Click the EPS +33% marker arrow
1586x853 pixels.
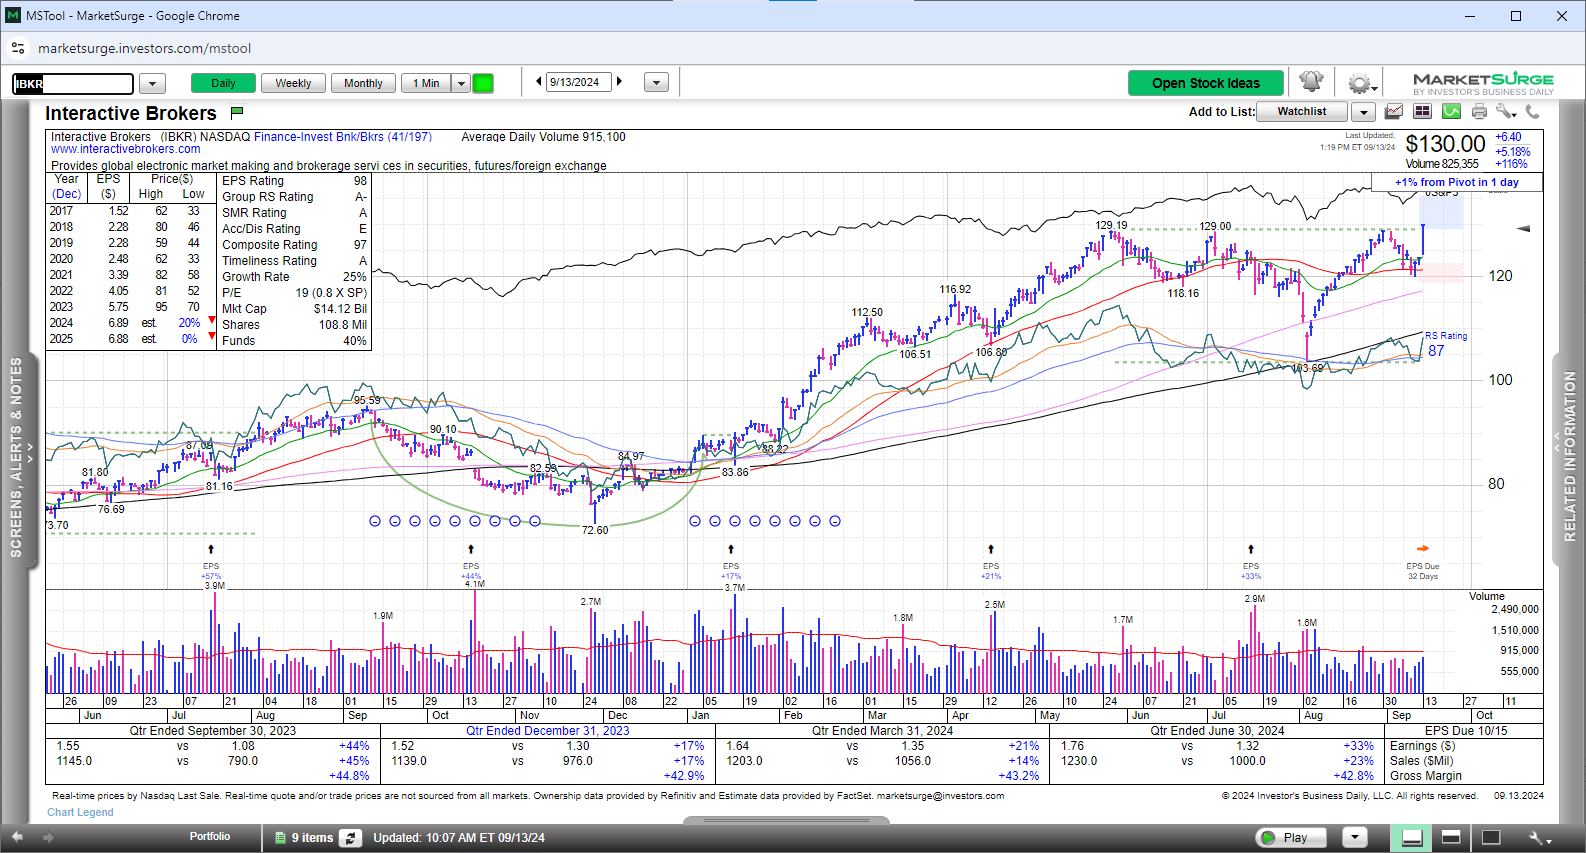click(x=1251, y=549)
